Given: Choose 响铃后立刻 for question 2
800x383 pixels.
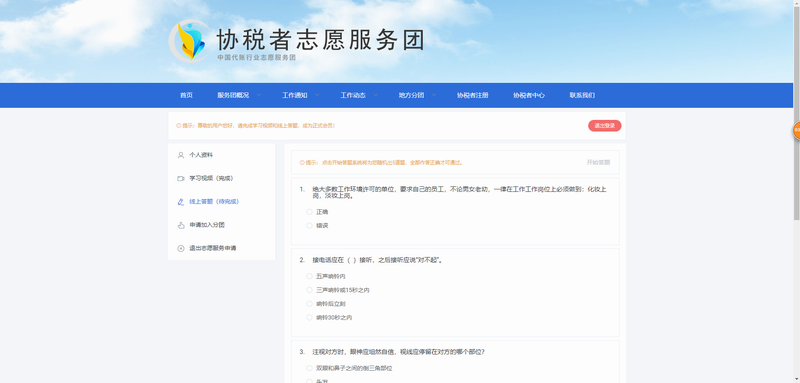Looking at the screenshot, I should click(x=309, y=304).
